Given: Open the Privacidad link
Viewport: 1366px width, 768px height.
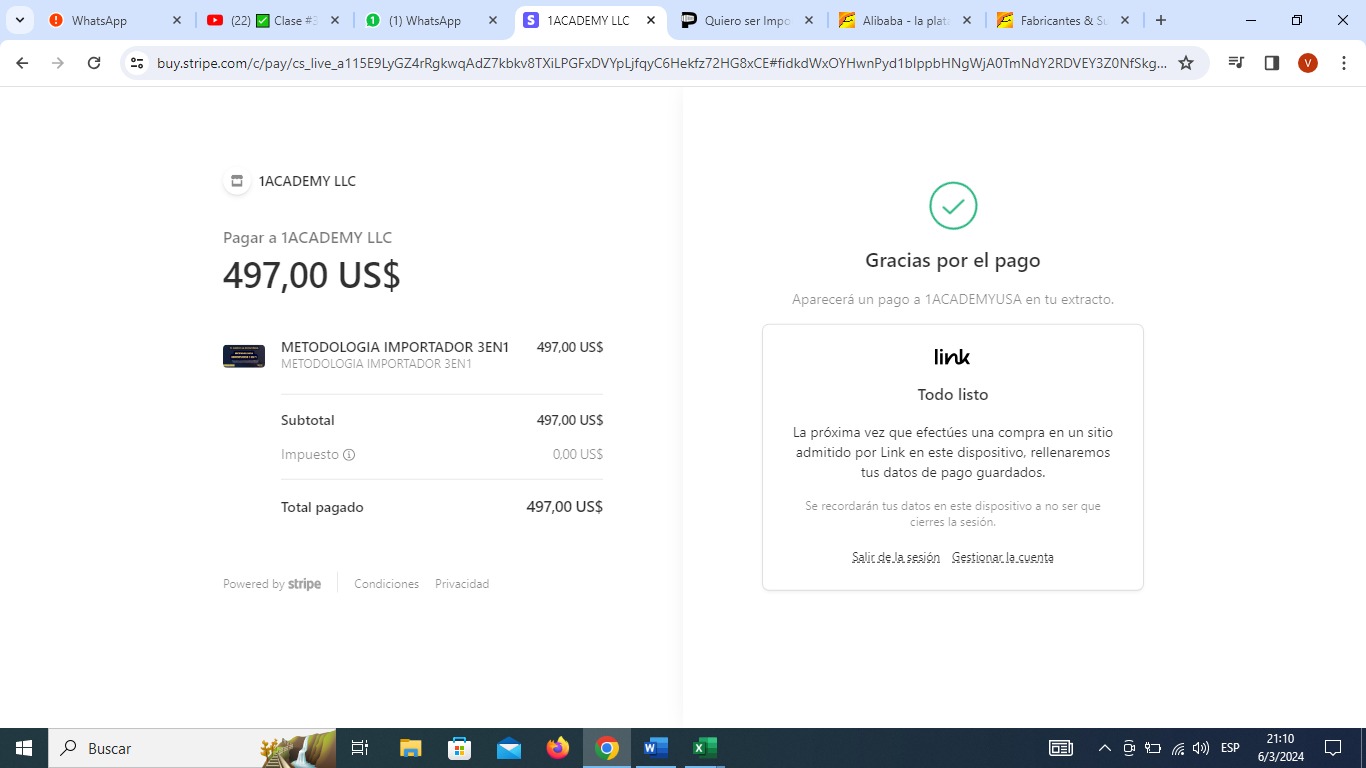Looking at the screenshot, I should coord(462,584).
